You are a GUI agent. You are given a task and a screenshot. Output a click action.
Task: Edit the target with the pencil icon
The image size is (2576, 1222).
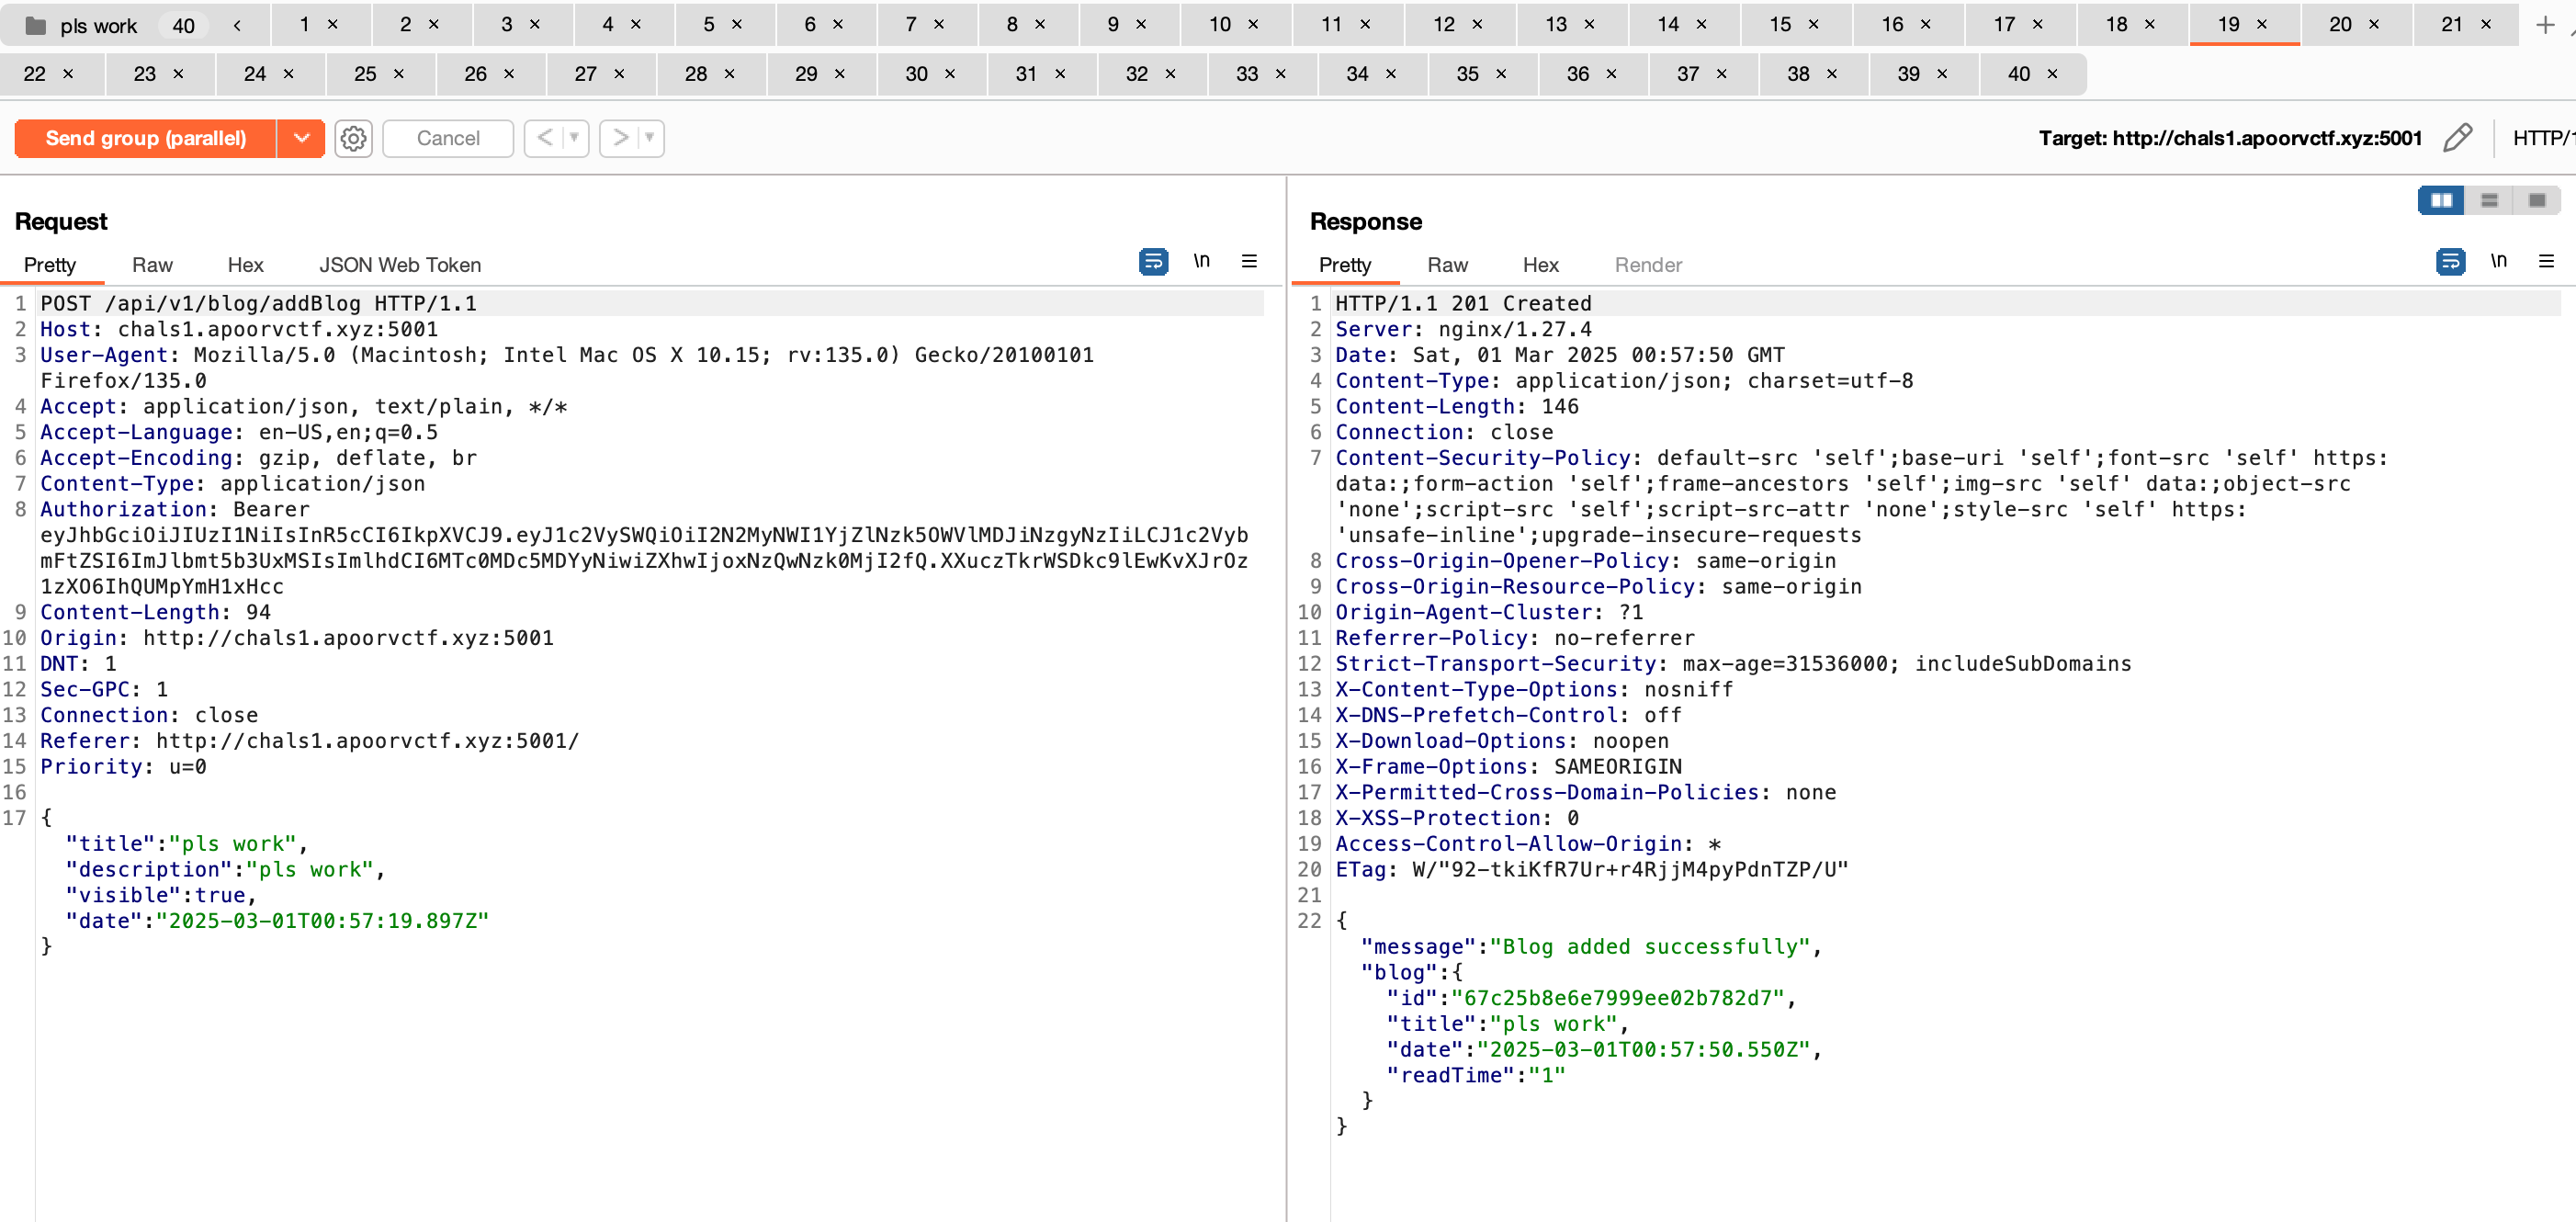[2457, 138]
